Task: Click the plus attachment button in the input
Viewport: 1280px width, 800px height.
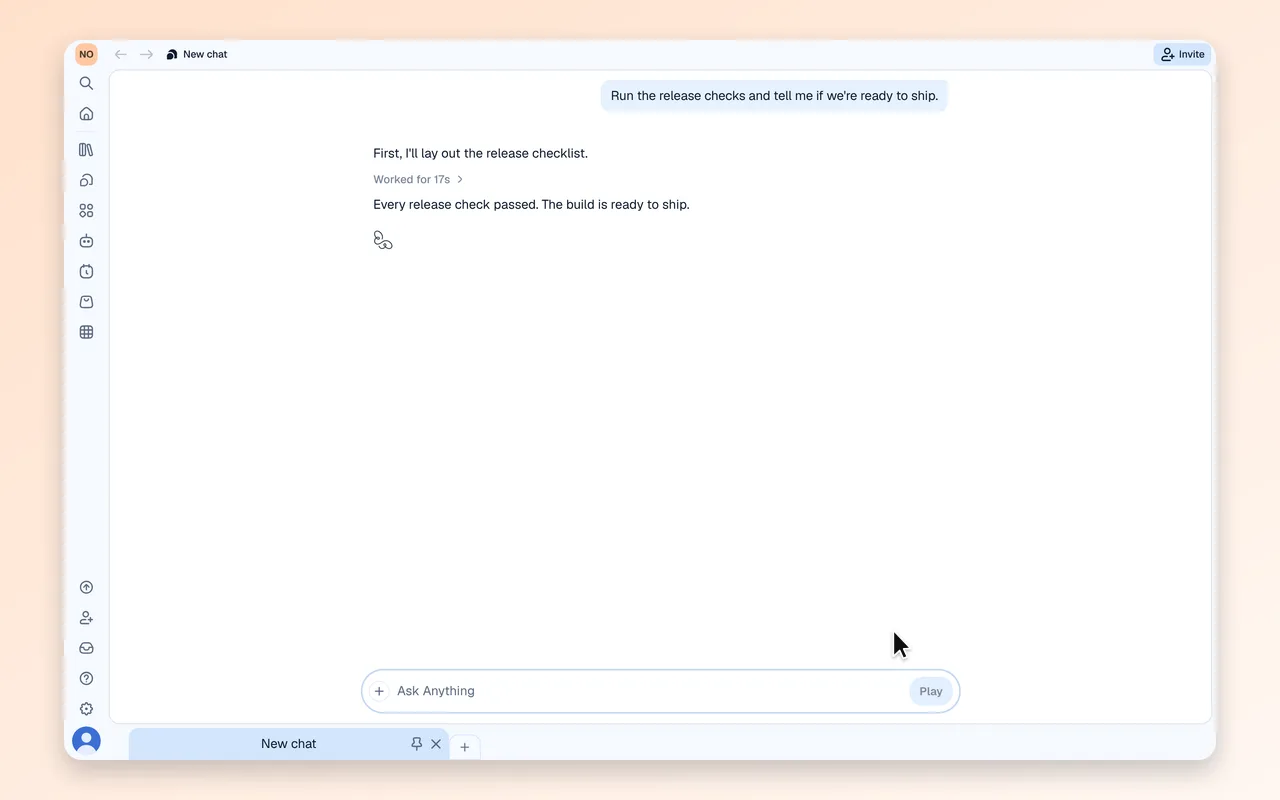Action: click(x=379, y=691)
